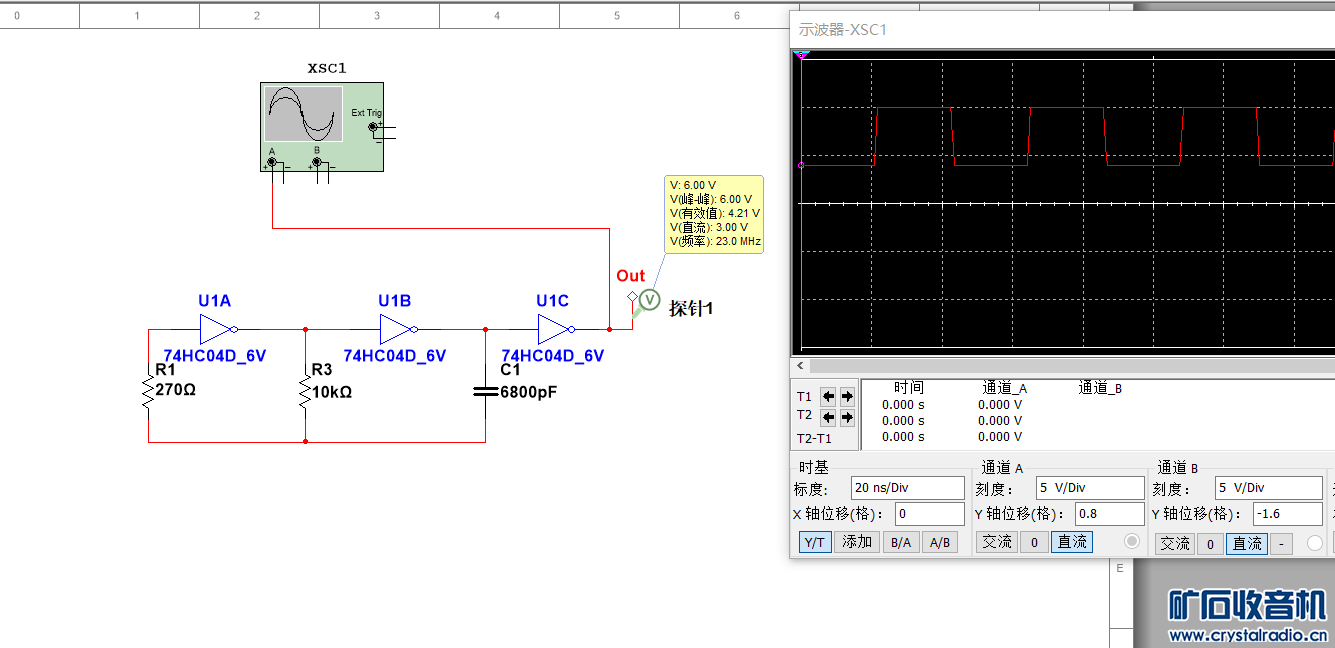Move cursor T2 left with arrow
The width and height of the screenshot is (1335, 648).
[828, 417]
